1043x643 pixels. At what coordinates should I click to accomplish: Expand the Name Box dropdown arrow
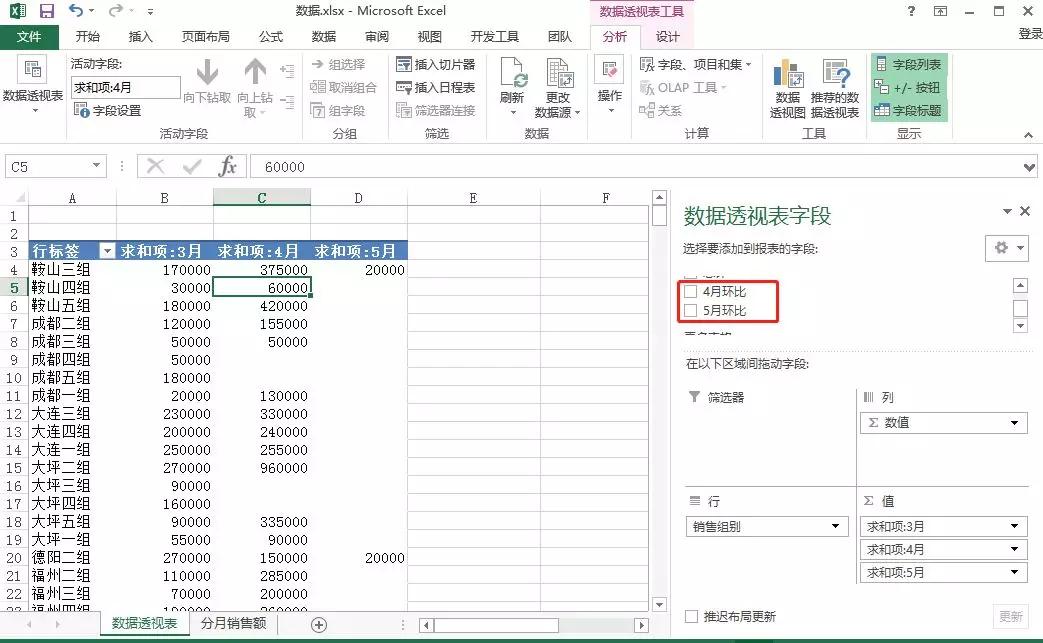pyautogui.click(x=96, y=166)
